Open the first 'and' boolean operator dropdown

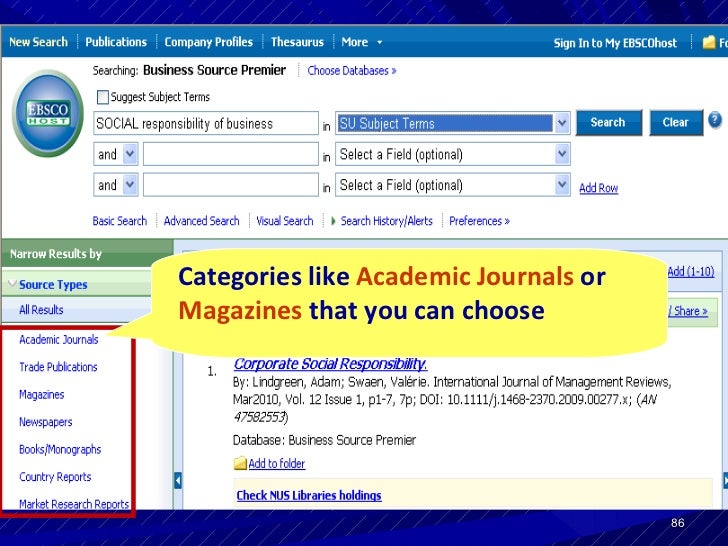pos(130,155)
